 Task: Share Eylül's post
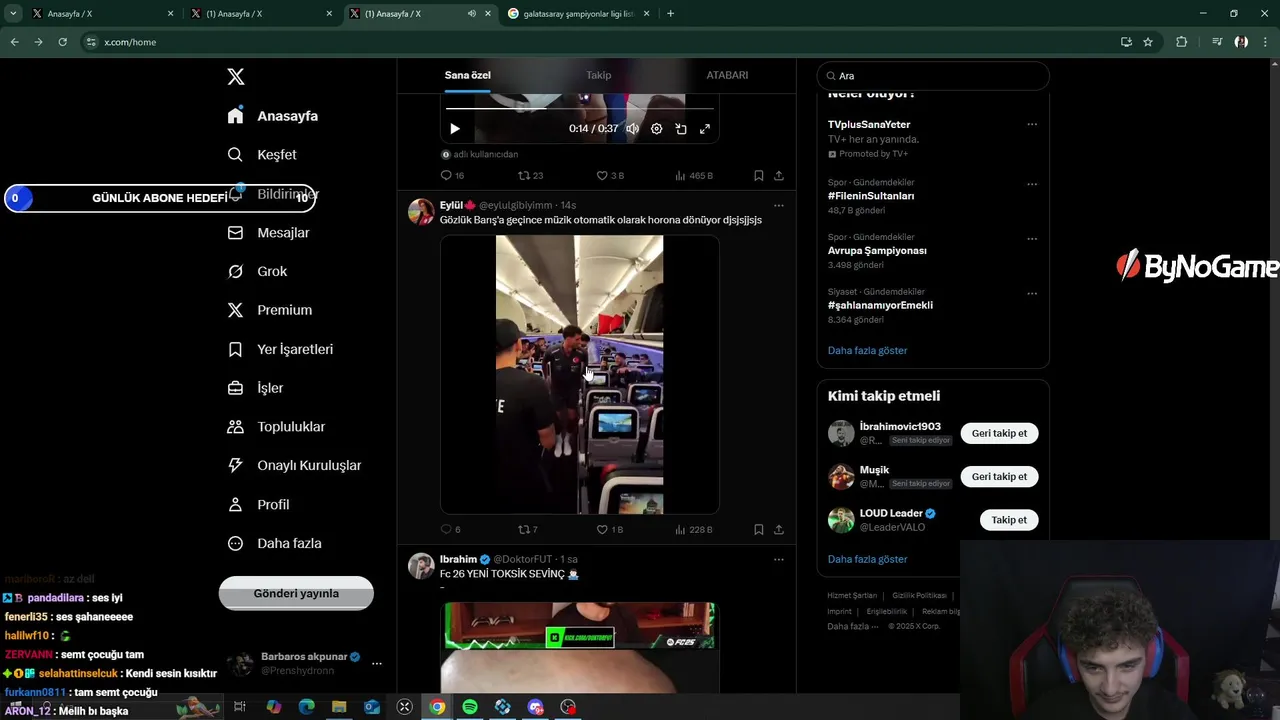pyautogui.click(x=779, y=529)
